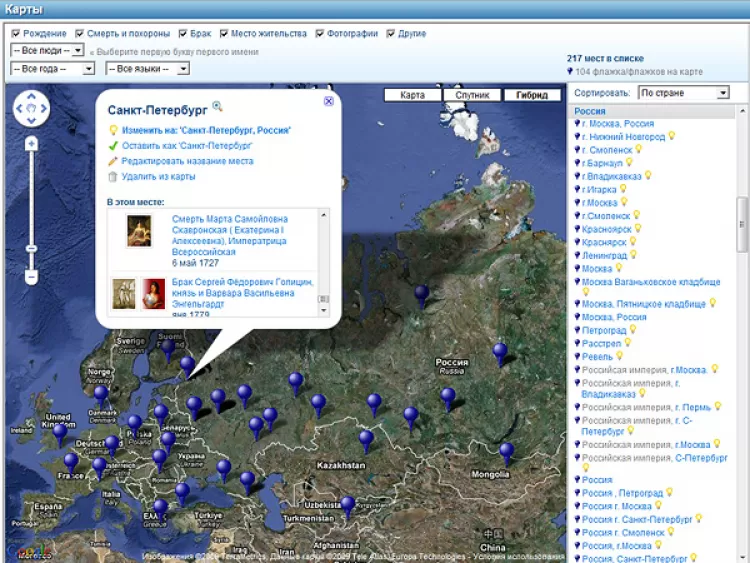
Task: Toggle the Место жительства checkbox
Action: tap(224, 33)
